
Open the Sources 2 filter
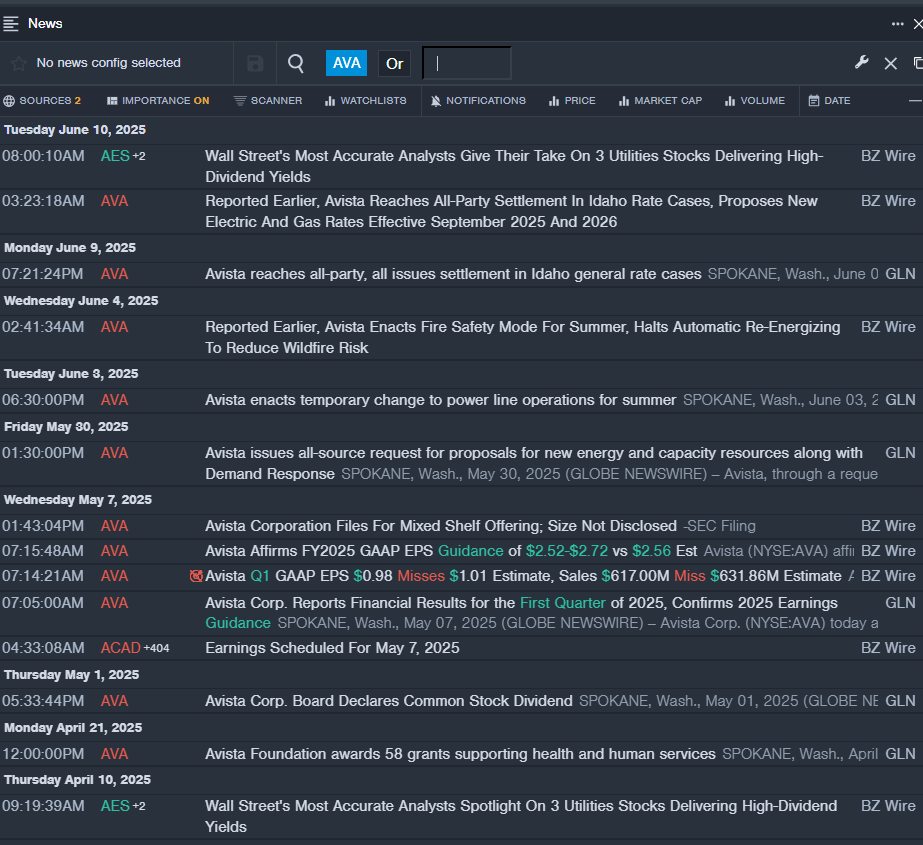coord(42,101)
